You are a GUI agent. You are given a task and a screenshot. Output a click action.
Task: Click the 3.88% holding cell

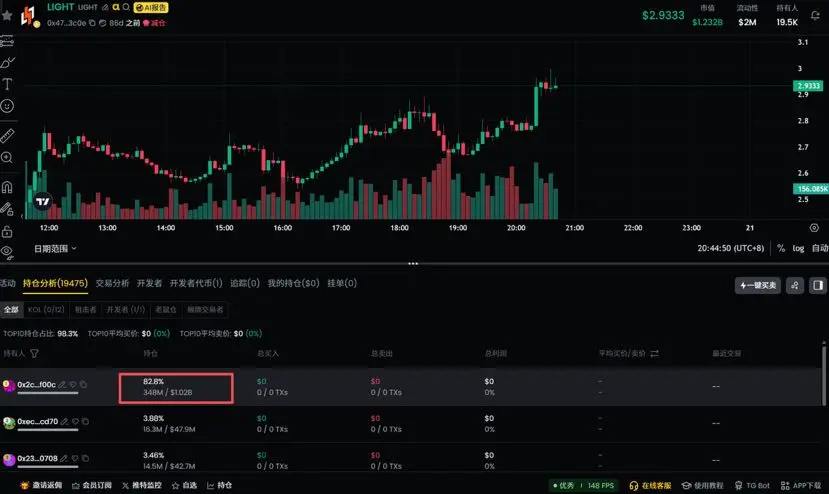[169, 424]
